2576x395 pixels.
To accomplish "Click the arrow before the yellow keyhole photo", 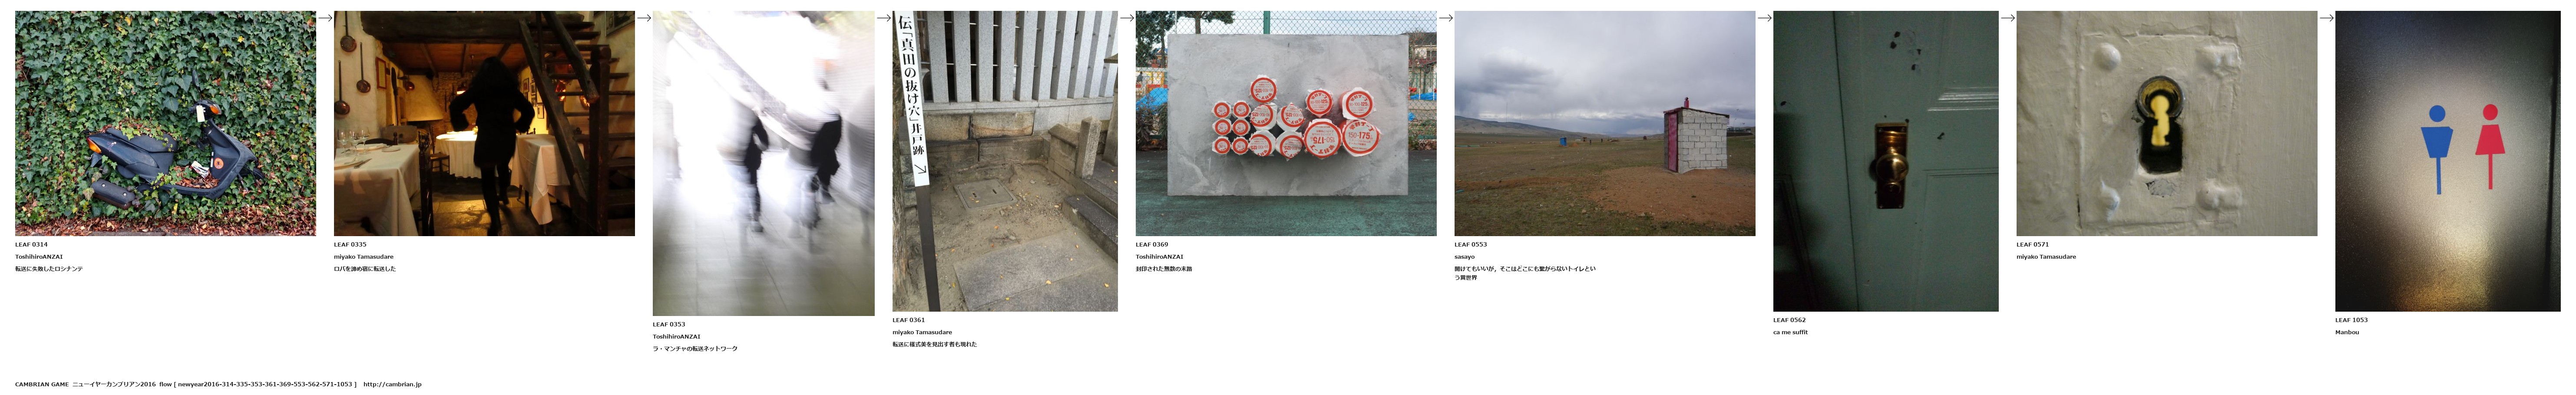I will 2008,18.
